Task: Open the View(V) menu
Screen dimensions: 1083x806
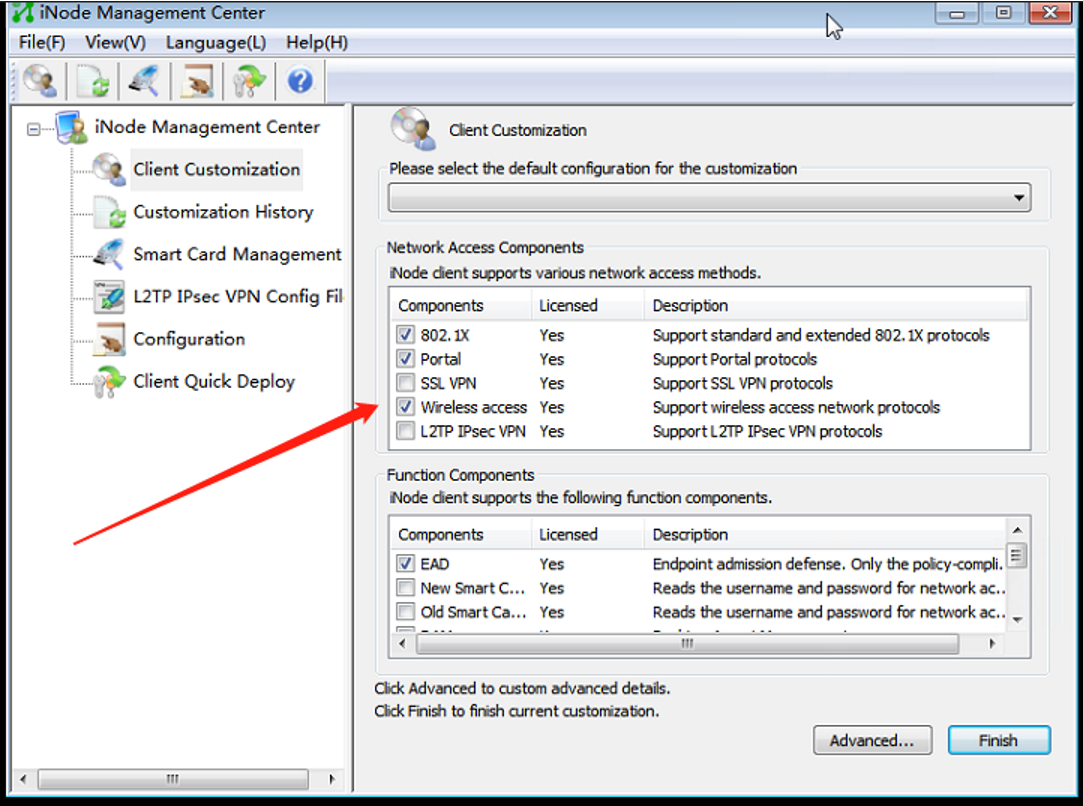Action: tap(115, 42)
